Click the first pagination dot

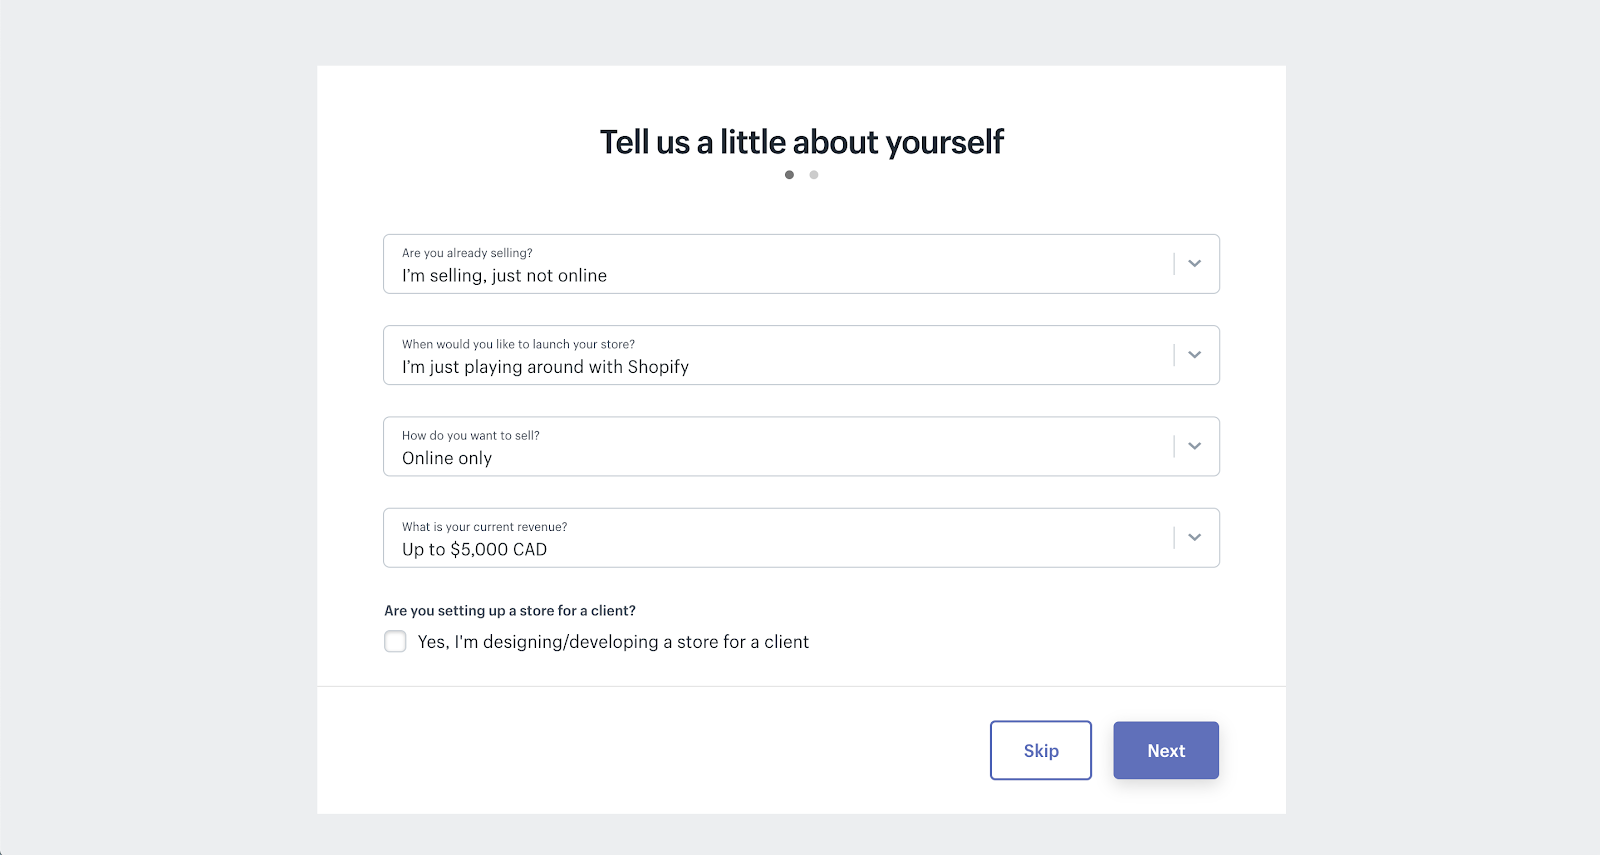[x=789, y=174]
